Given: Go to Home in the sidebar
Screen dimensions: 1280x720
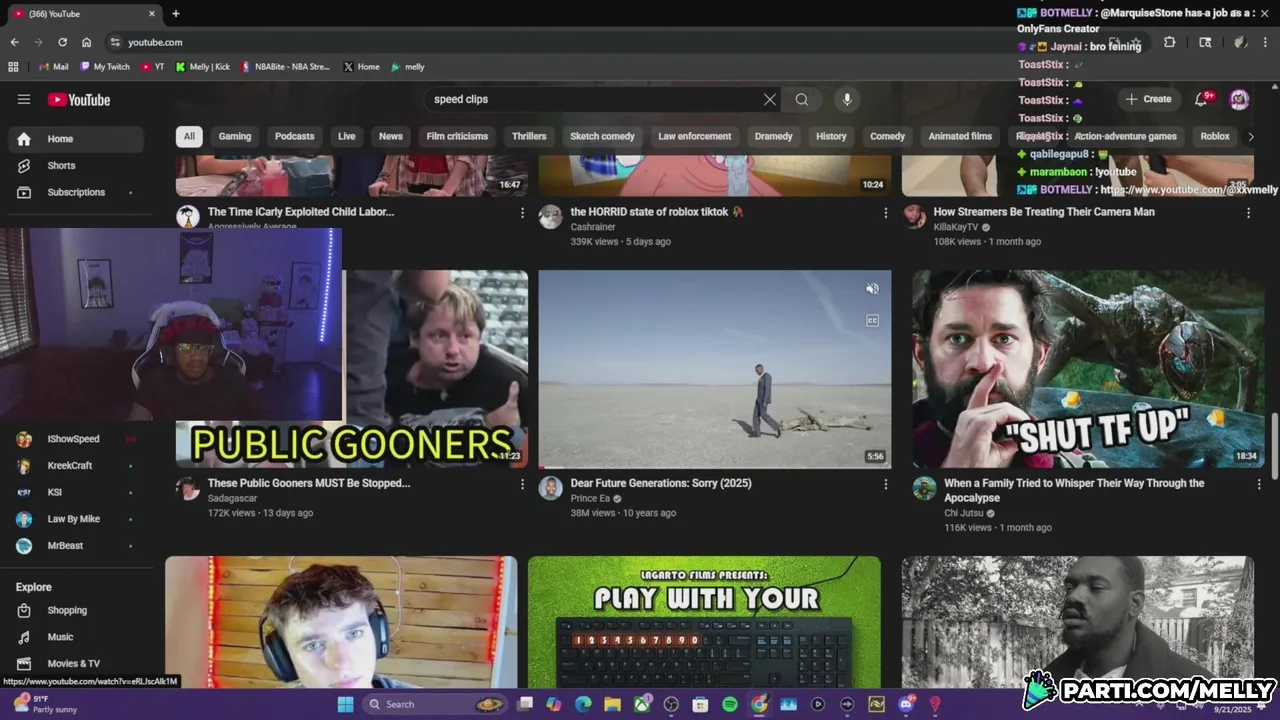Looking at the screenshot, I should [x=75, y=139].
